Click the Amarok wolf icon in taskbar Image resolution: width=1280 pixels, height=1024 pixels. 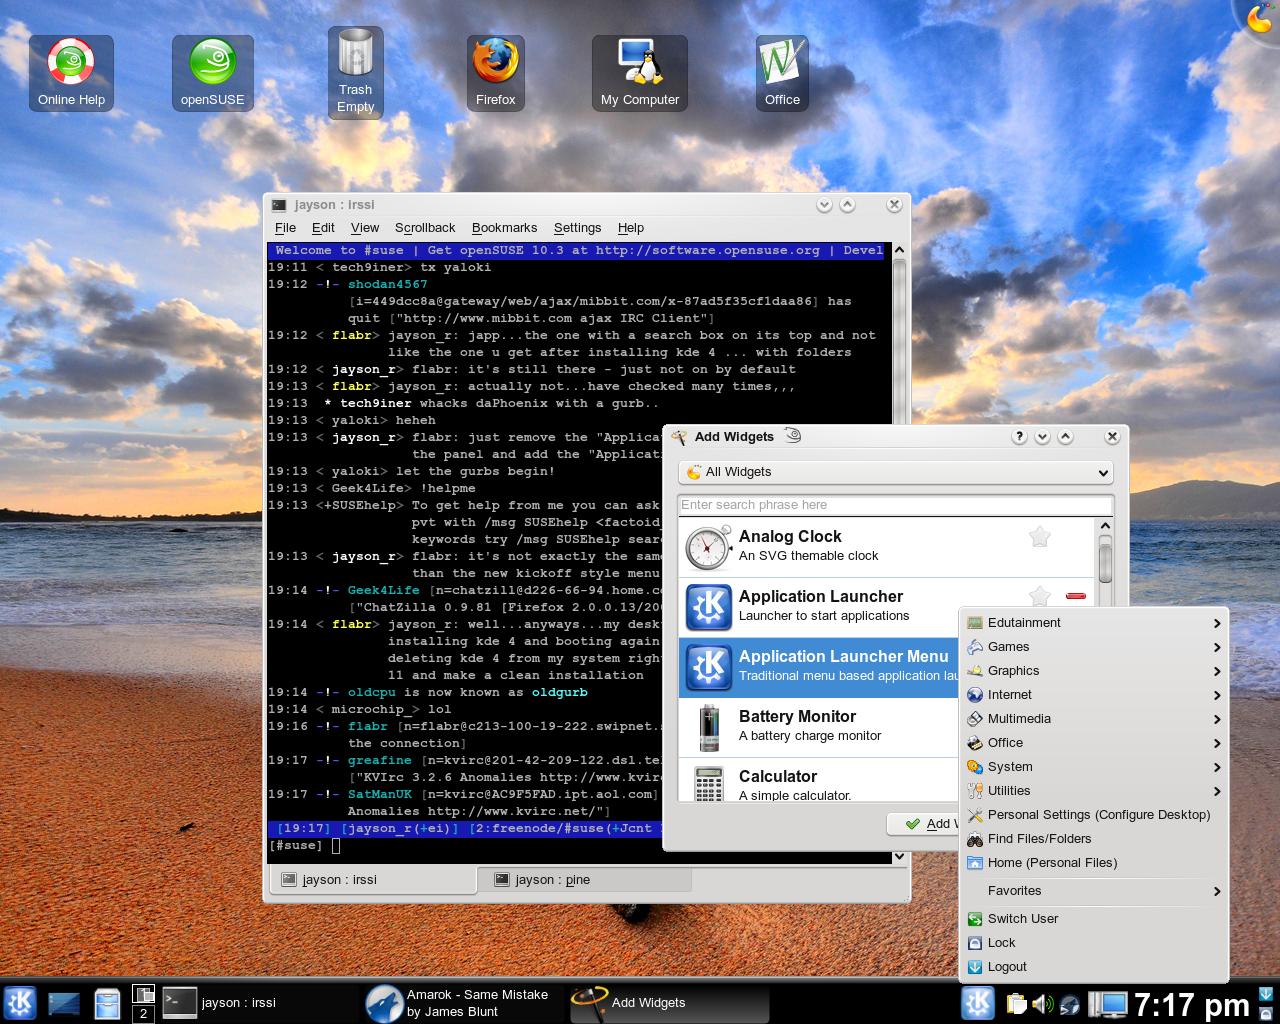coord(384,1003)
